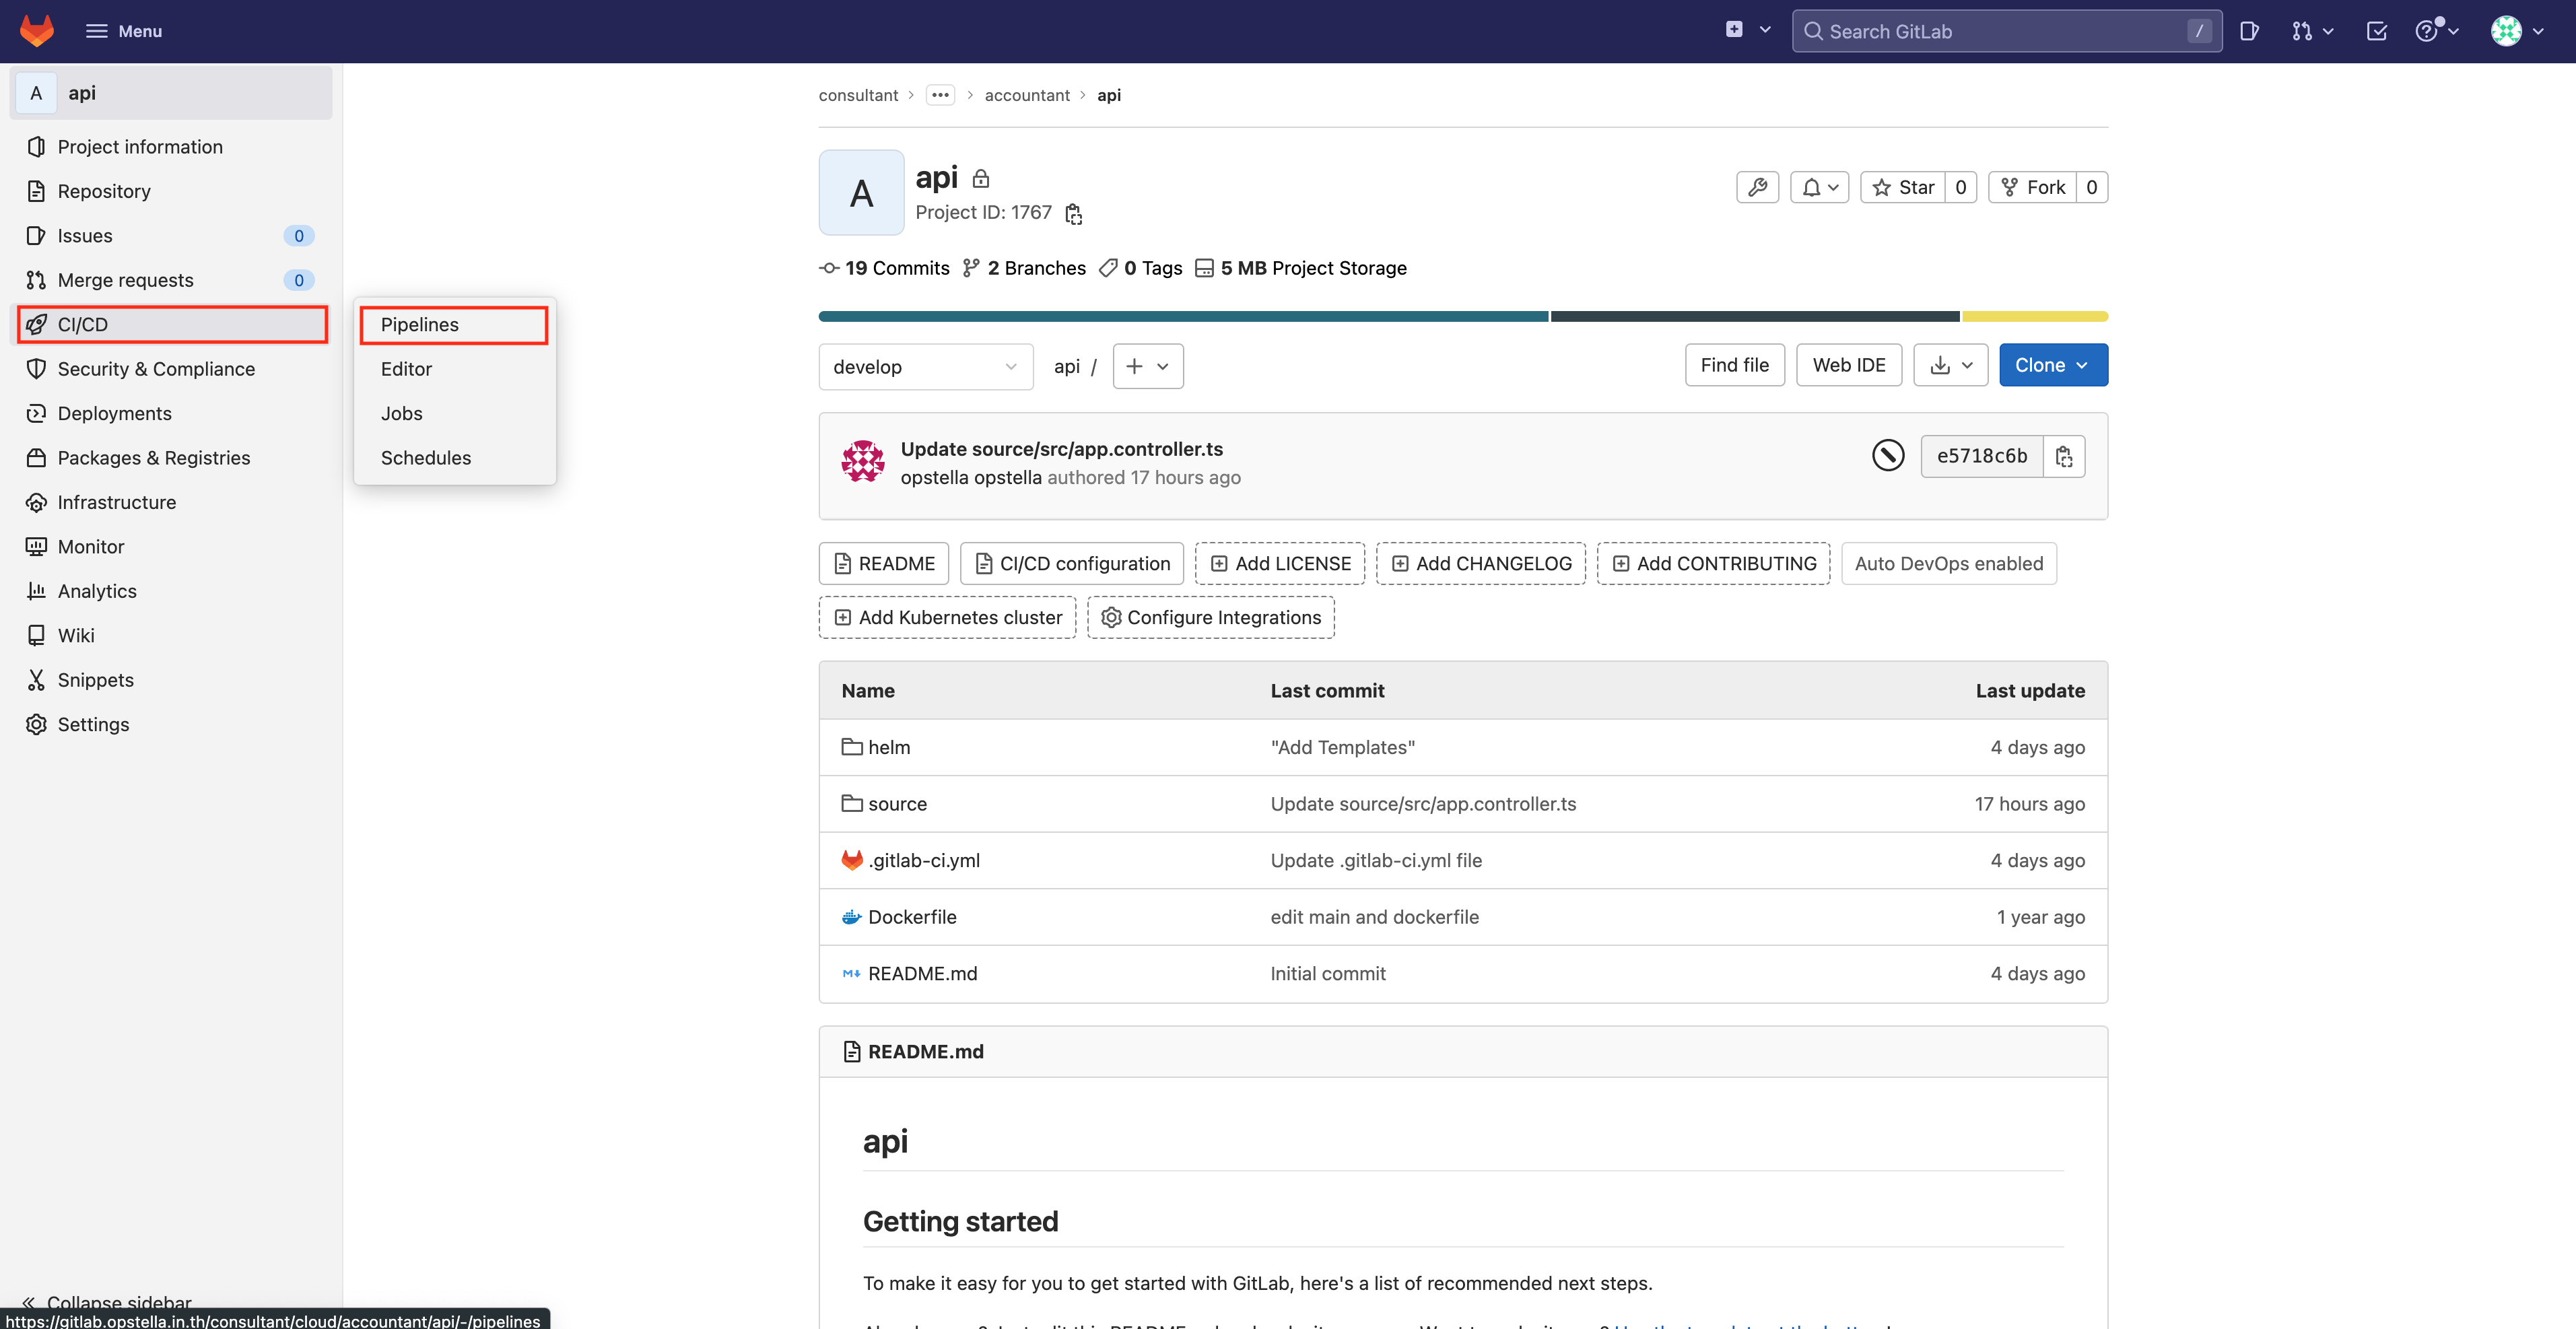Viewport: 2576px width, 1329px height.
Task: Click the Infrastructure icon in sidebar
Action: (x=36, y=502)
